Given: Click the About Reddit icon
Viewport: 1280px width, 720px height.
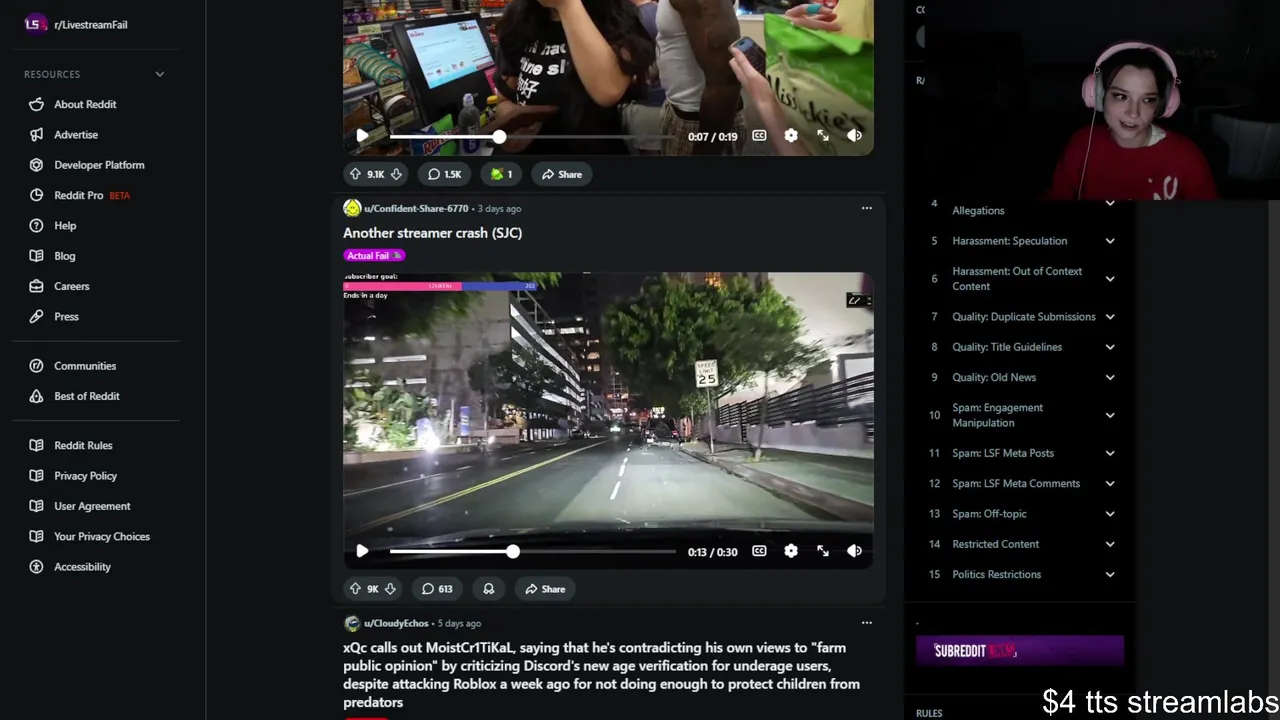Looking at the screenshot, I should [37, 104].
